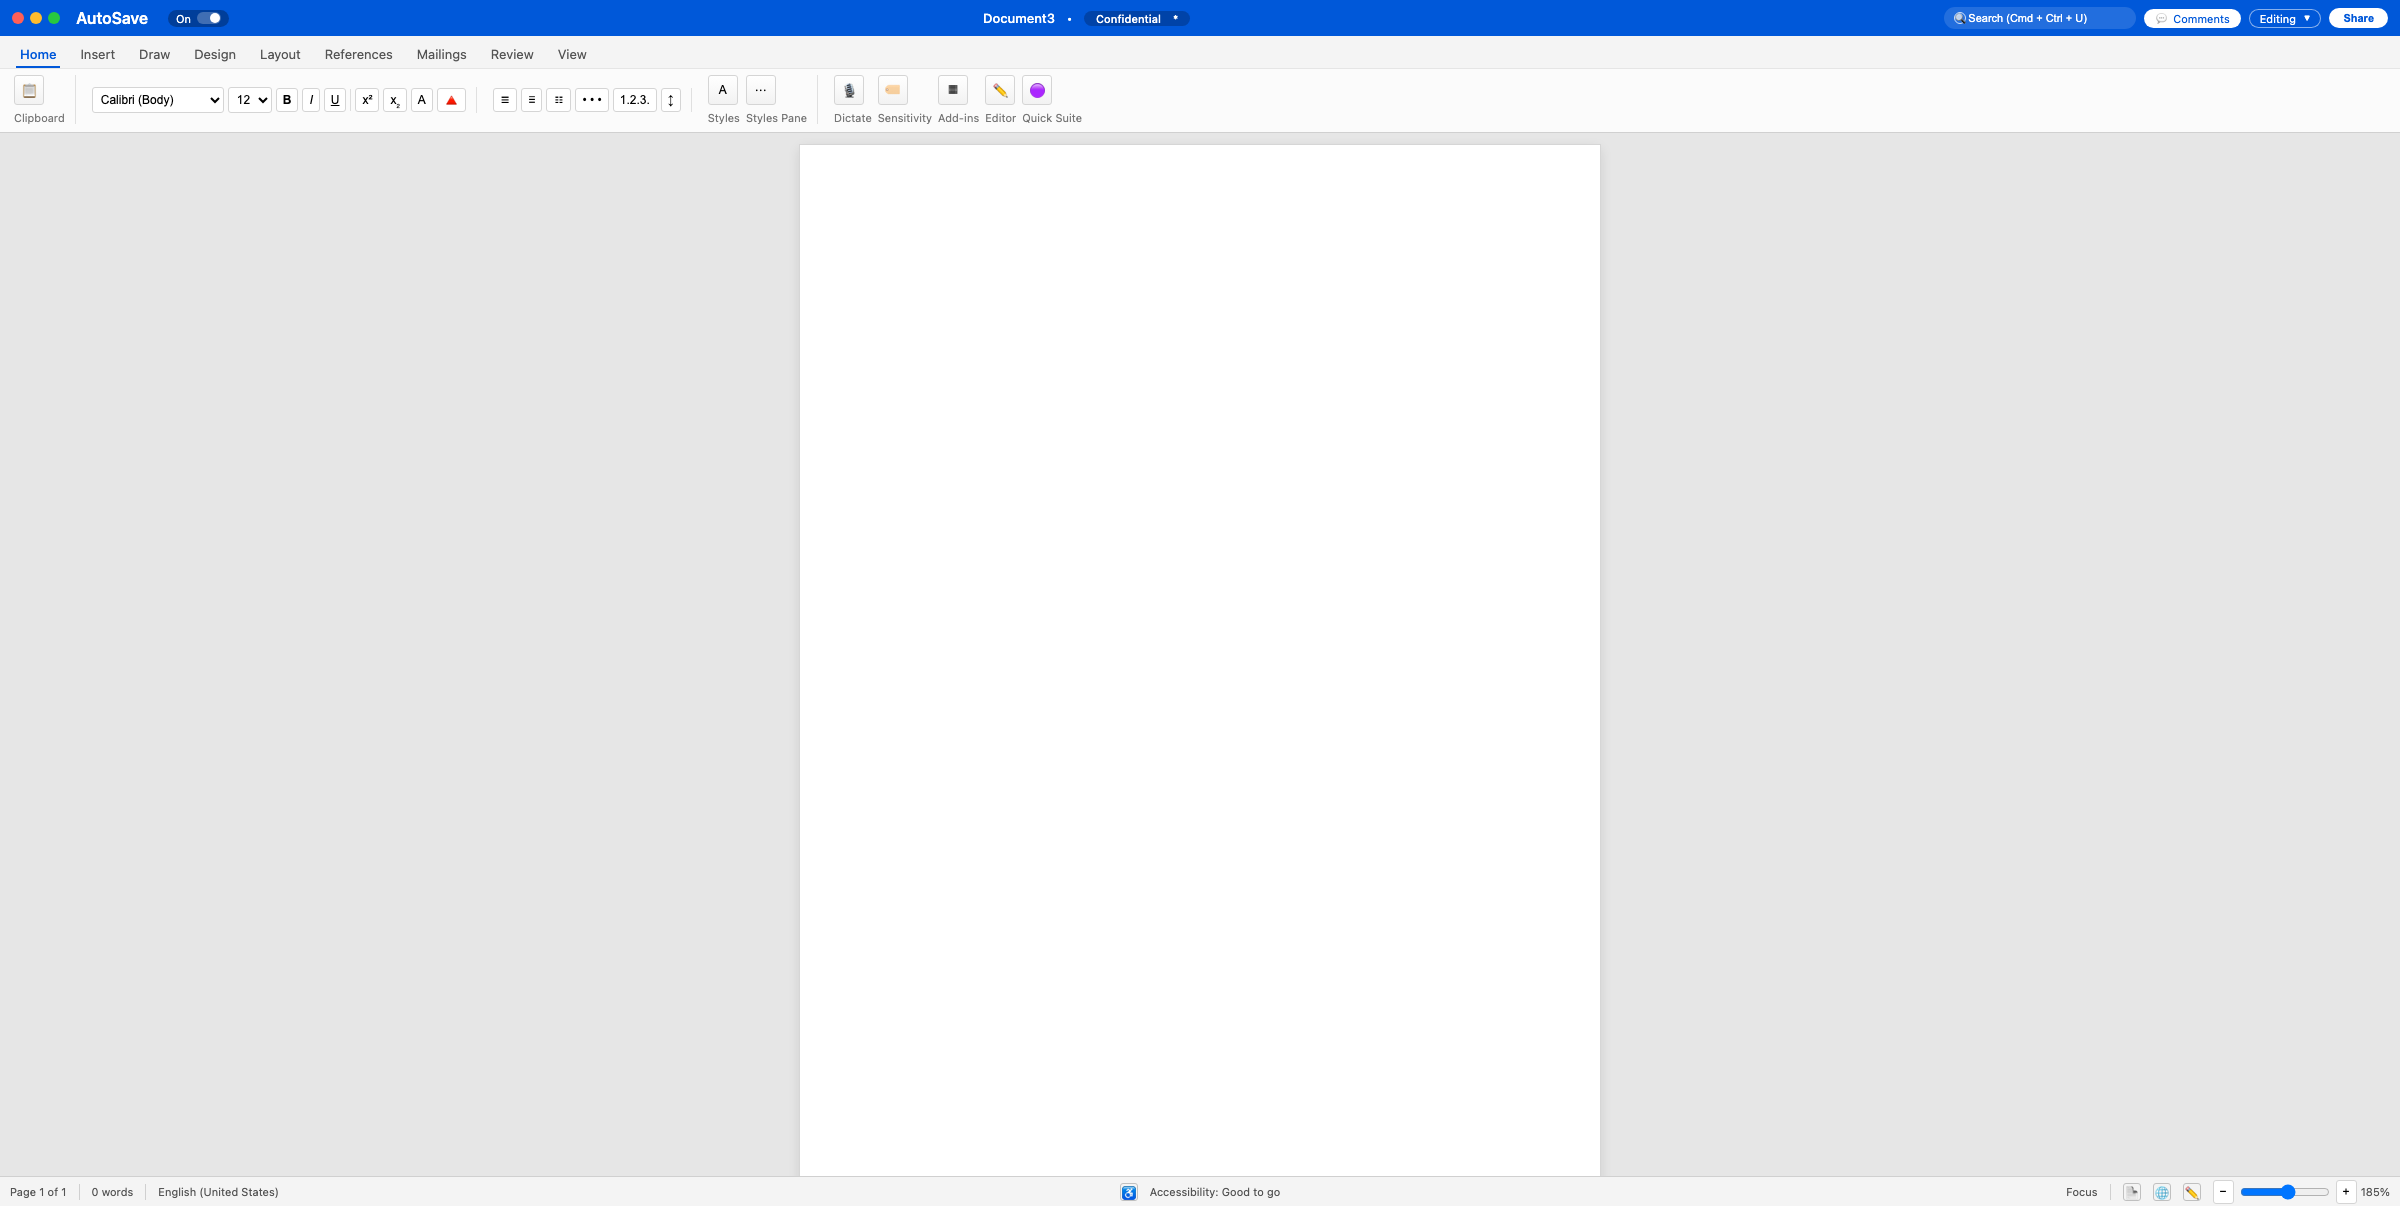Image resolution: width=2400 pixels, height=1206 pixels.
Task: Open the Editing mode dropdown
Action: [2284, 19]
